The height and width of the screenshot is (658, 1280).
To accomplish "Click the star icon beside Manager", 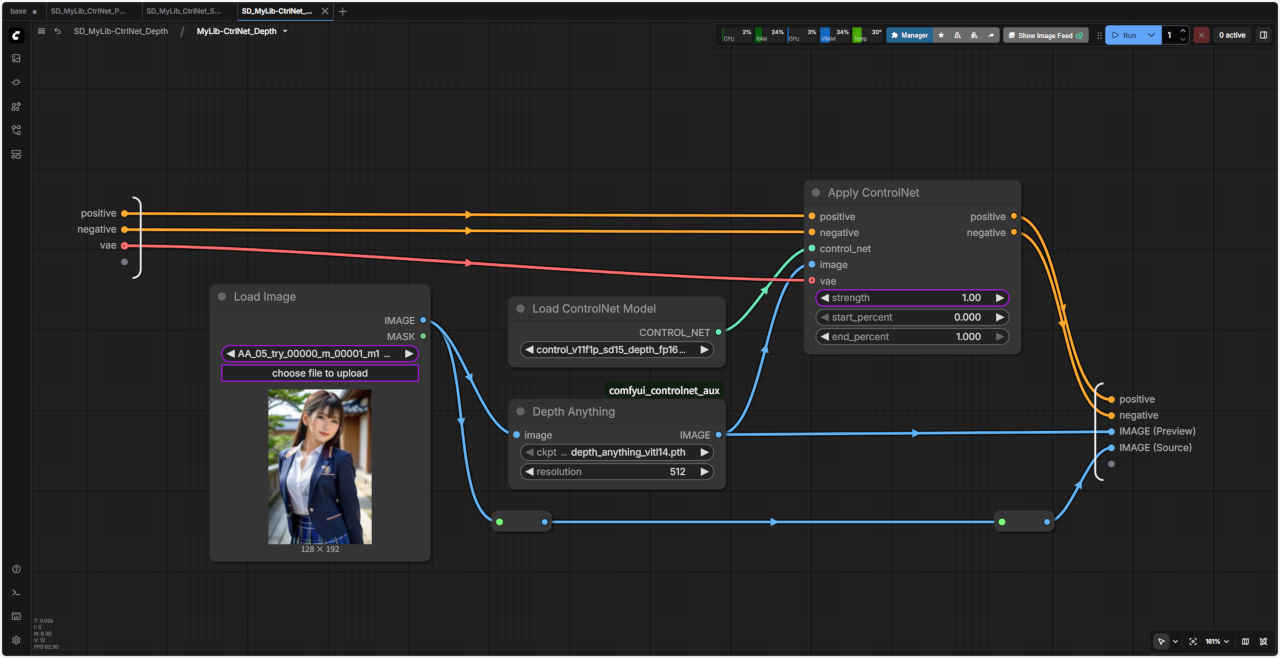I will click(941, 35).
